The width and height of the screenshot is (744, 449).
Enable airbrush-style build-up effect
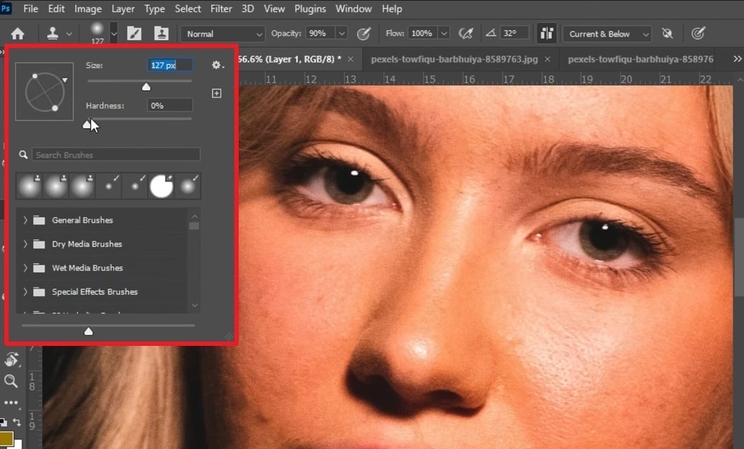(x=465, y=33)
